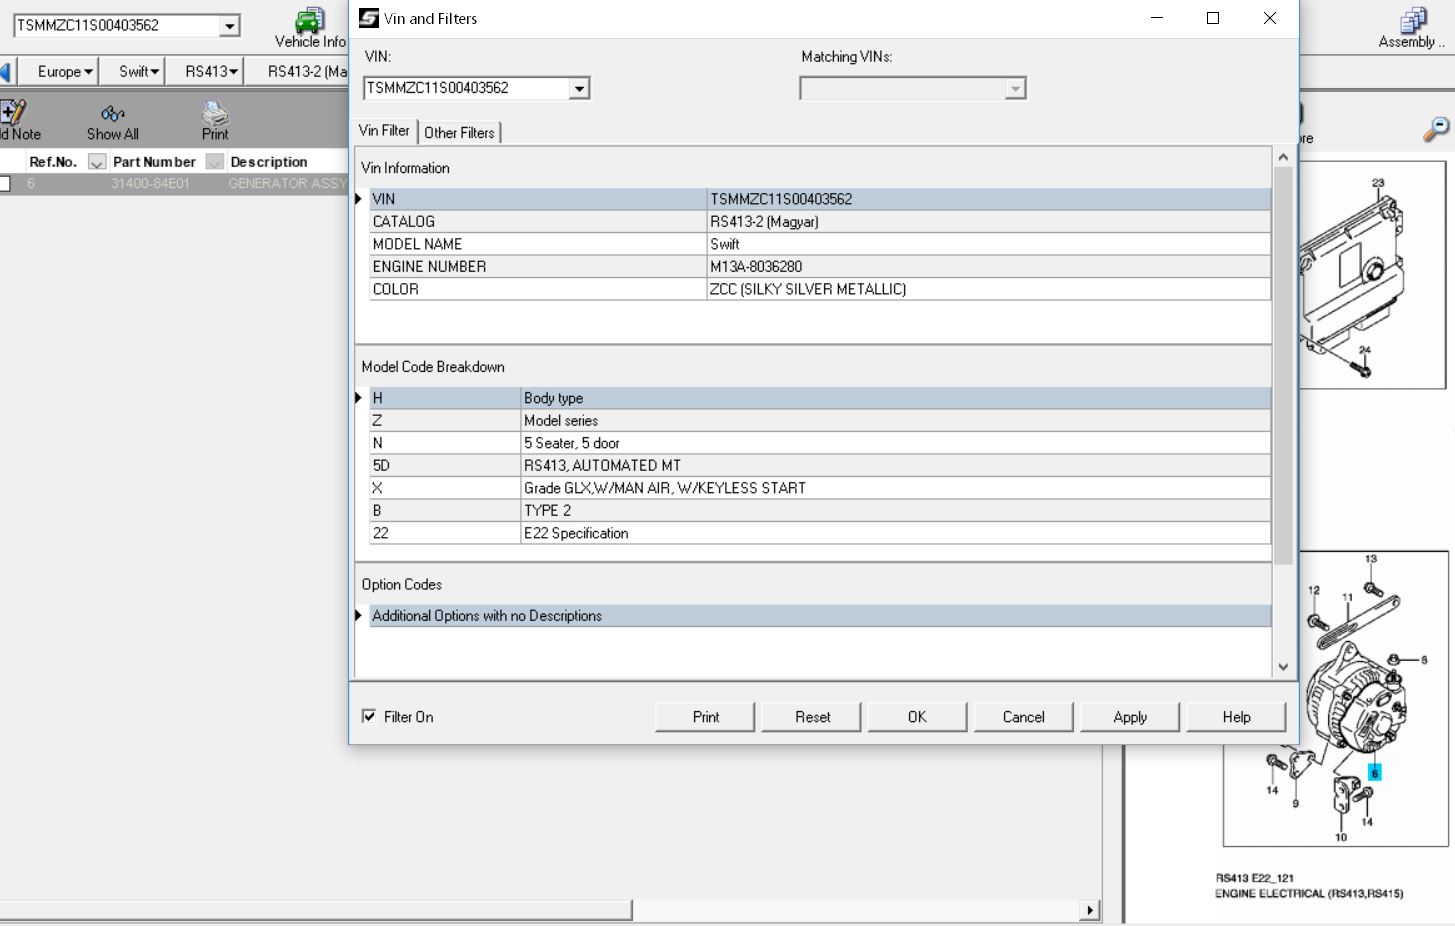The image size is (1455, 926).
Task: Click the magnifier search icon
Action: pyautogui.click(x=1435, y=129)
